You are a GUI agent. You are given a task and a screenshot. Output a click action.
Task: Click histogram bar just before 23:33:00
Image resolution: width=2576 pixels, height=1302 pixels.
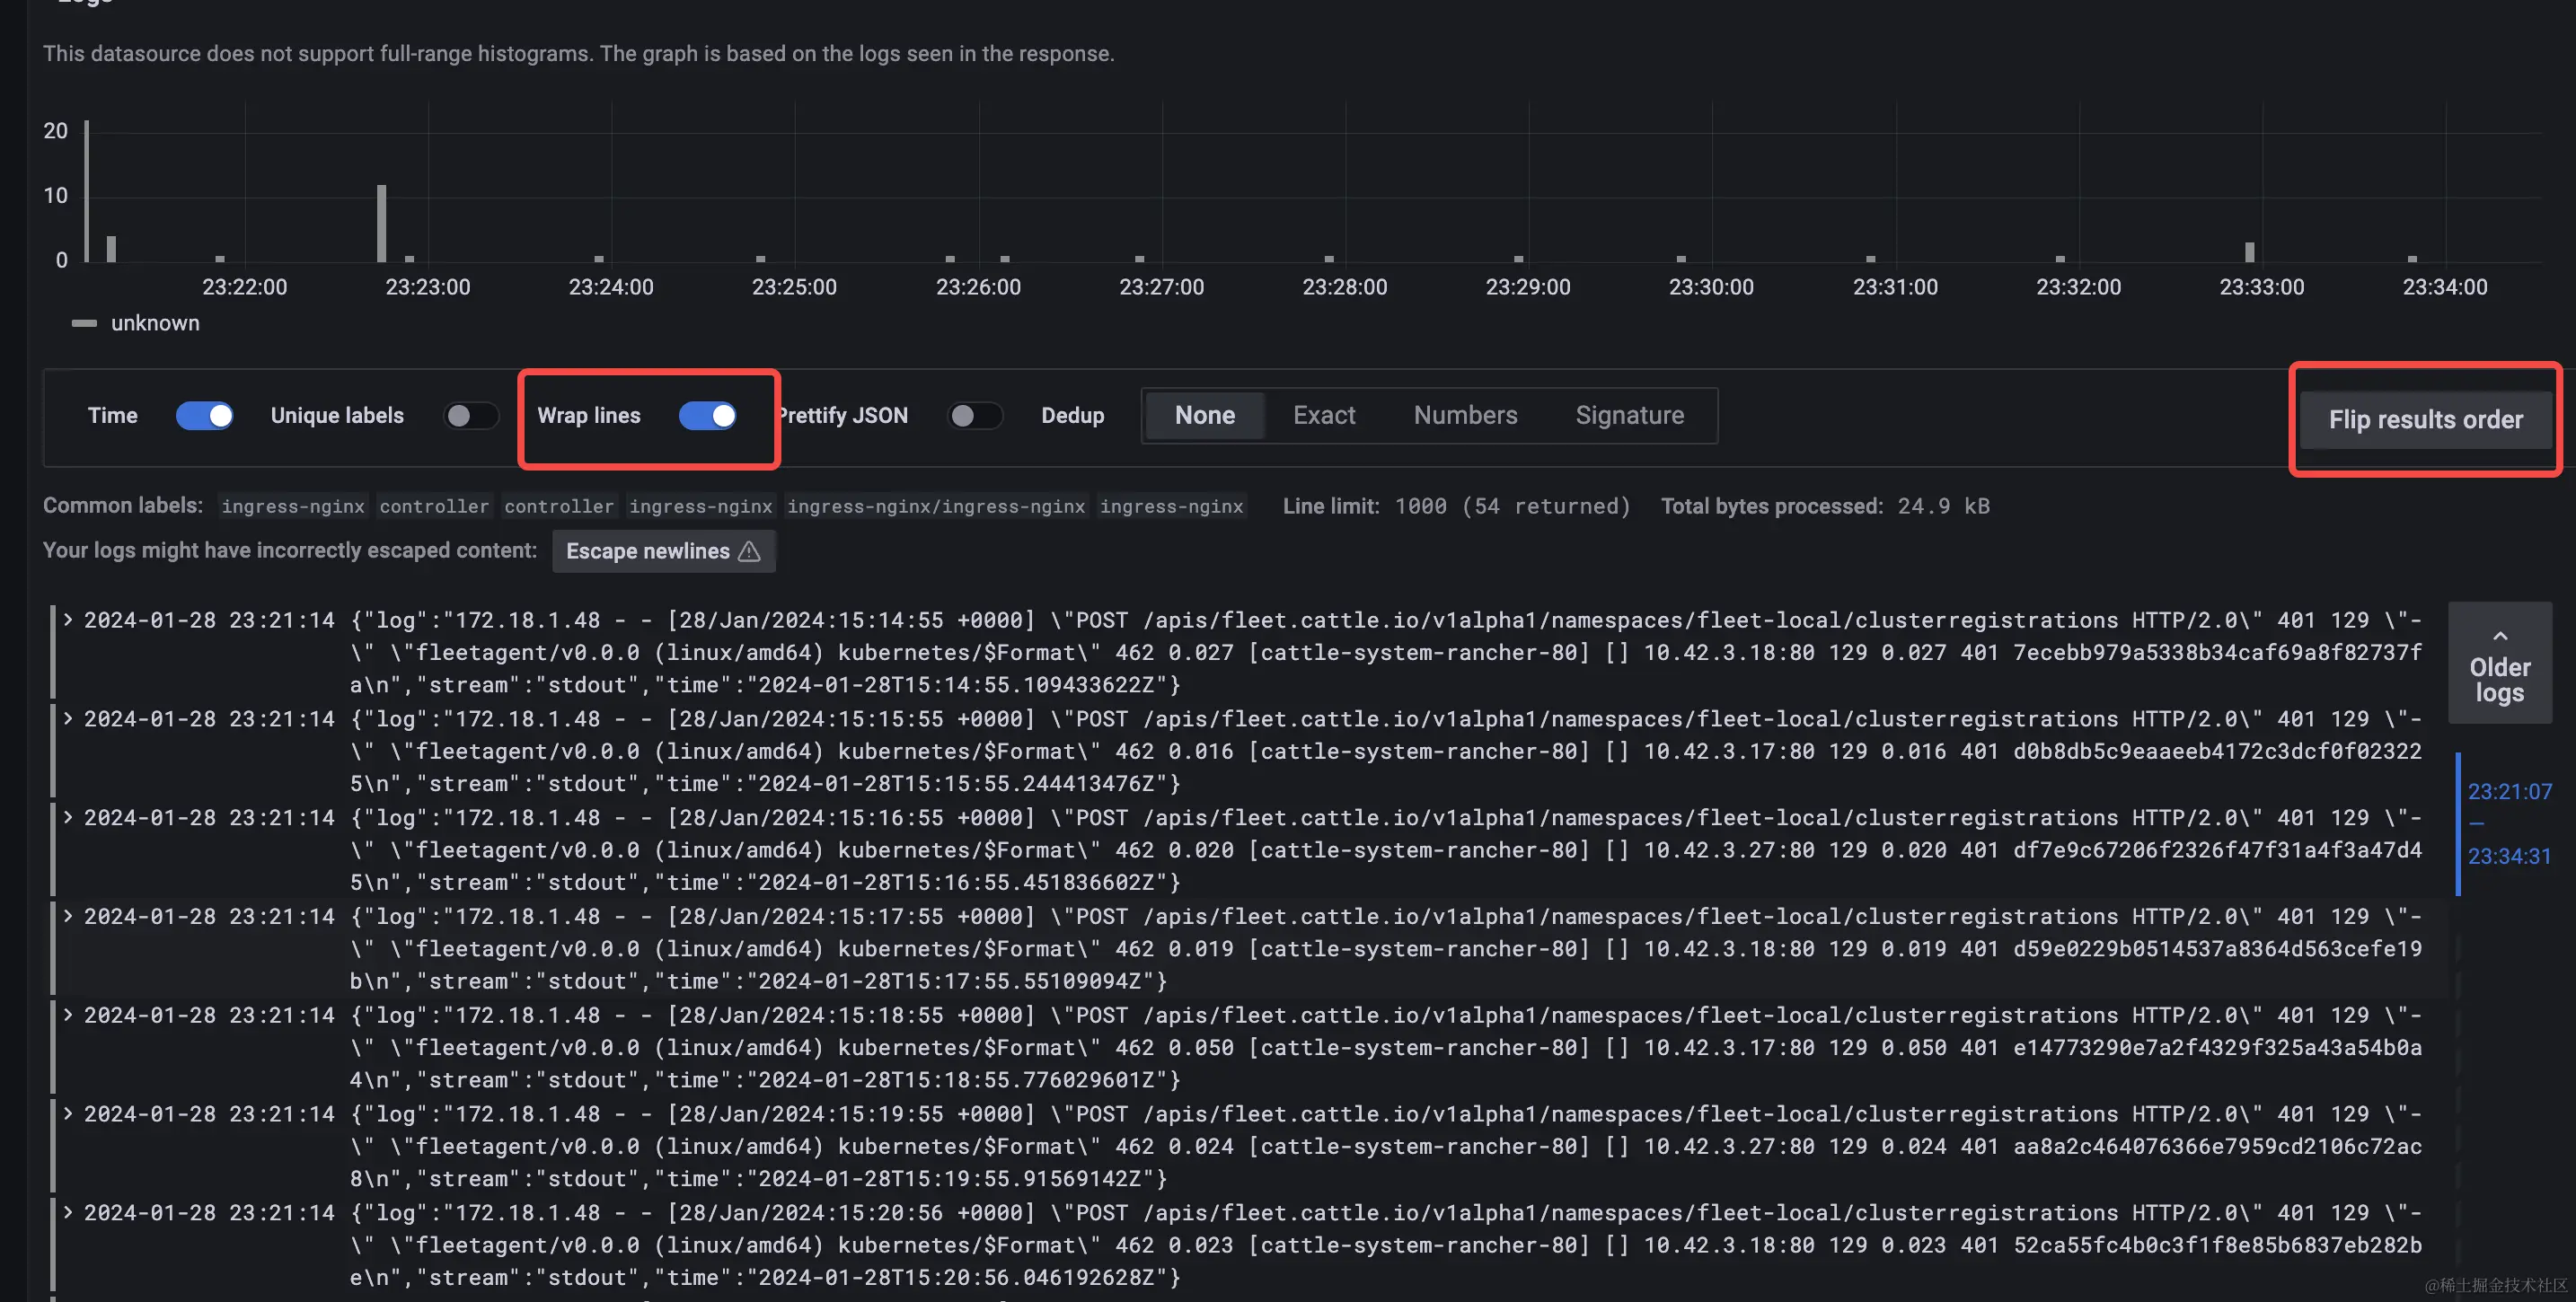coord(2249,252)
